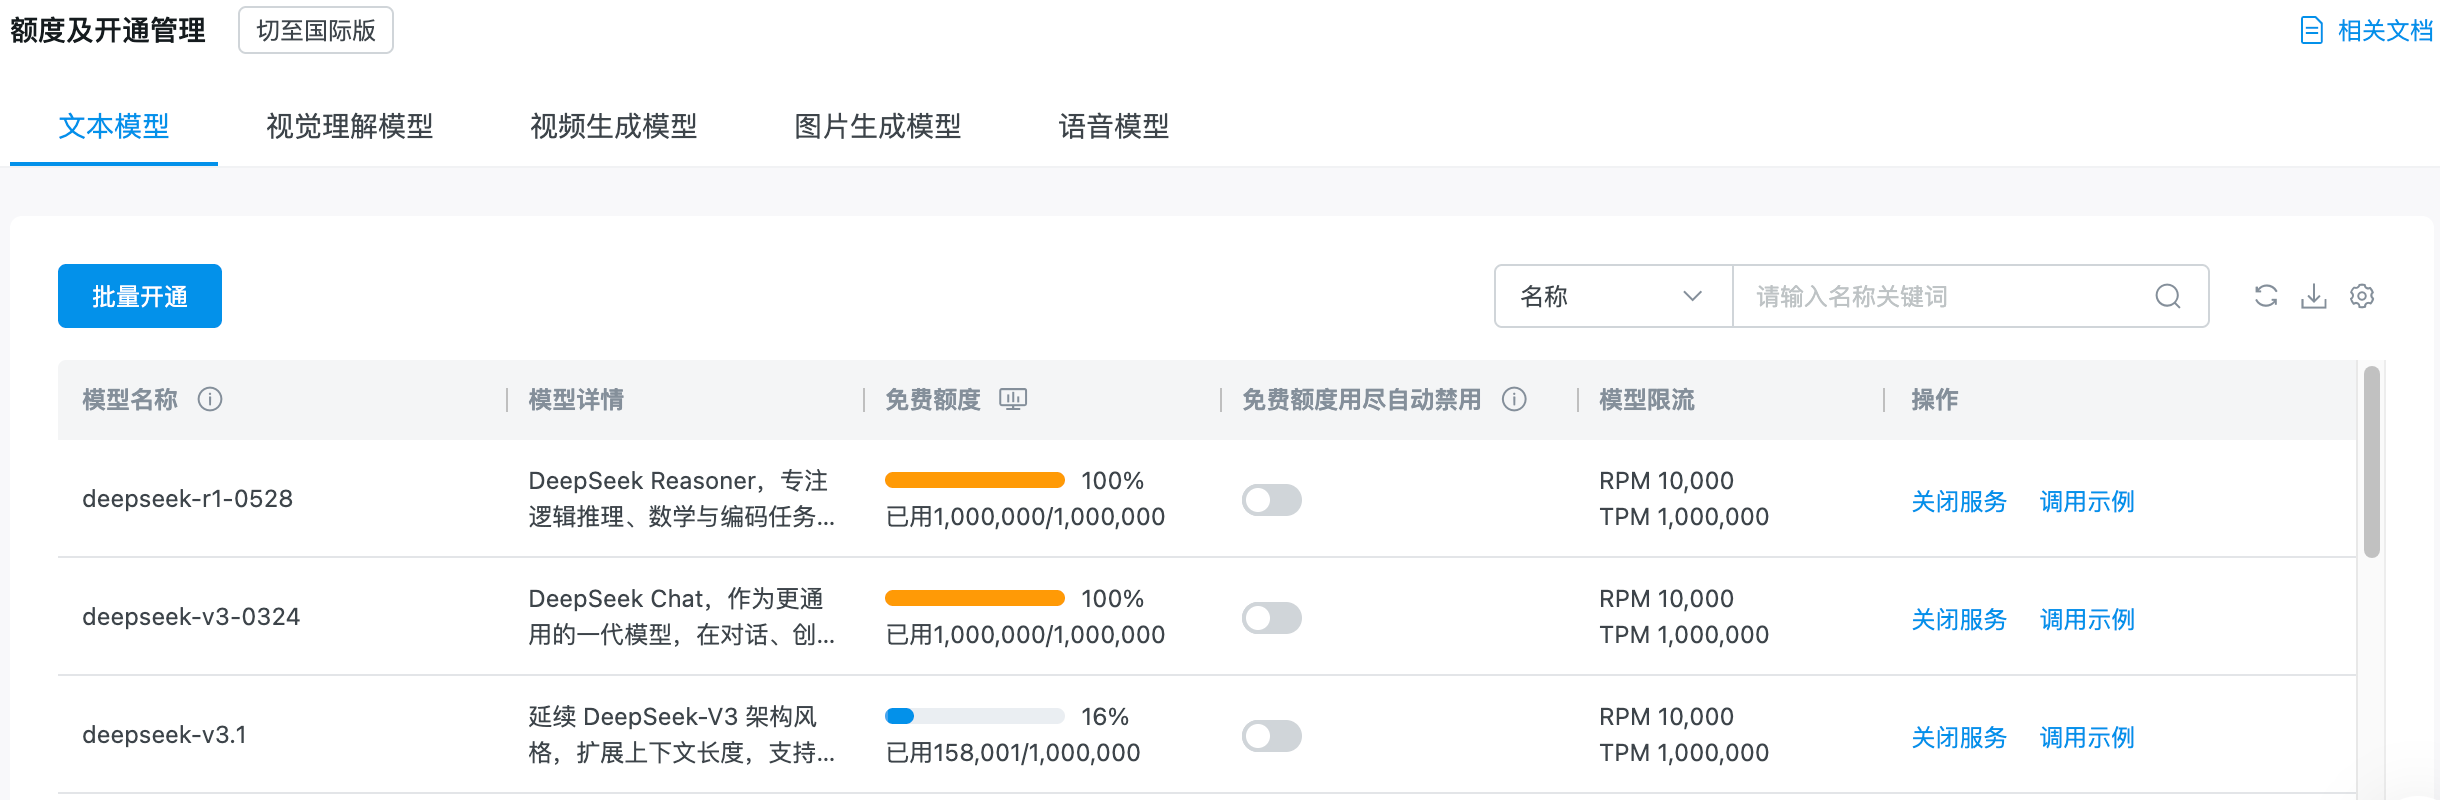This screenshot has width=2440, height=800.
Task: Click the 批量开通 button
Action: coord(140,296)
